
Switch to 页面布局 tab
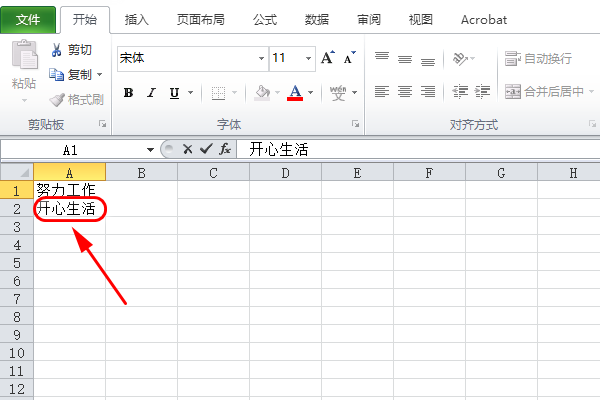[201, 20]
